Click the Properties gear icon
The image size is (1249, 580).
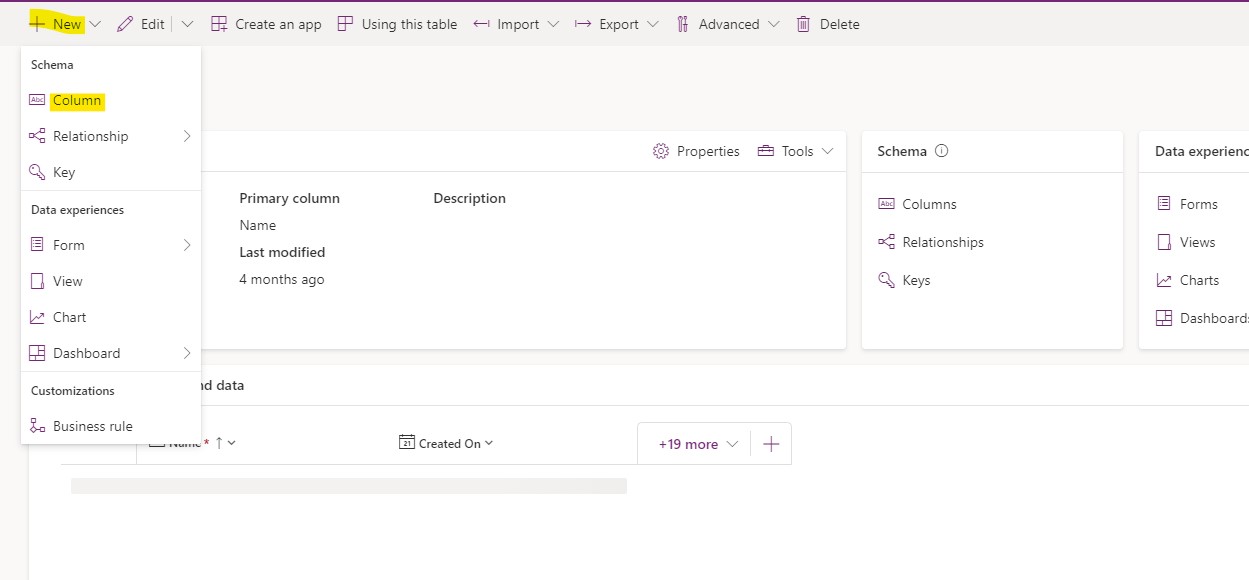660,151
